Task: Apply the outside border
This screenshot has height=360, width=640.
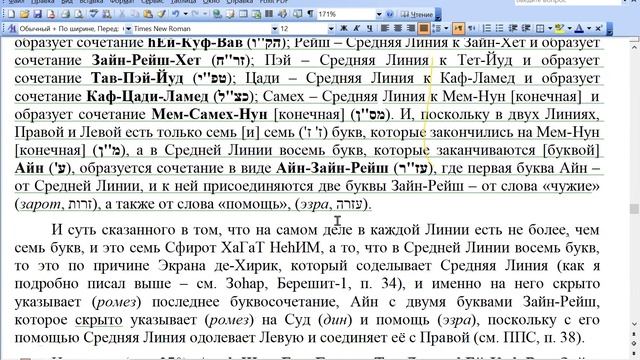Action: coord(540,28)
